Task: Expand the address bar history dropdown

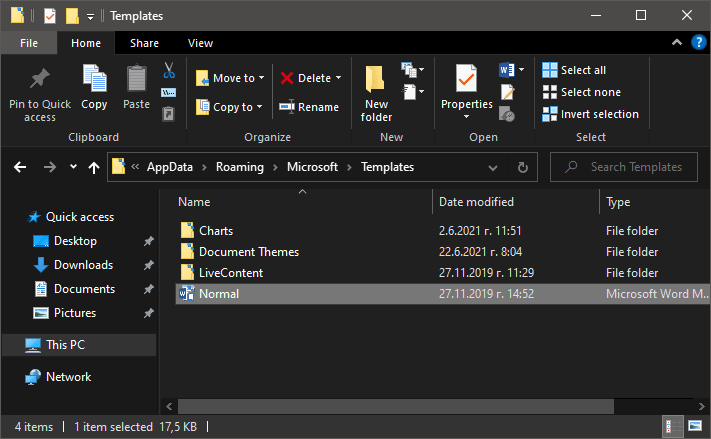Action: 492,167
